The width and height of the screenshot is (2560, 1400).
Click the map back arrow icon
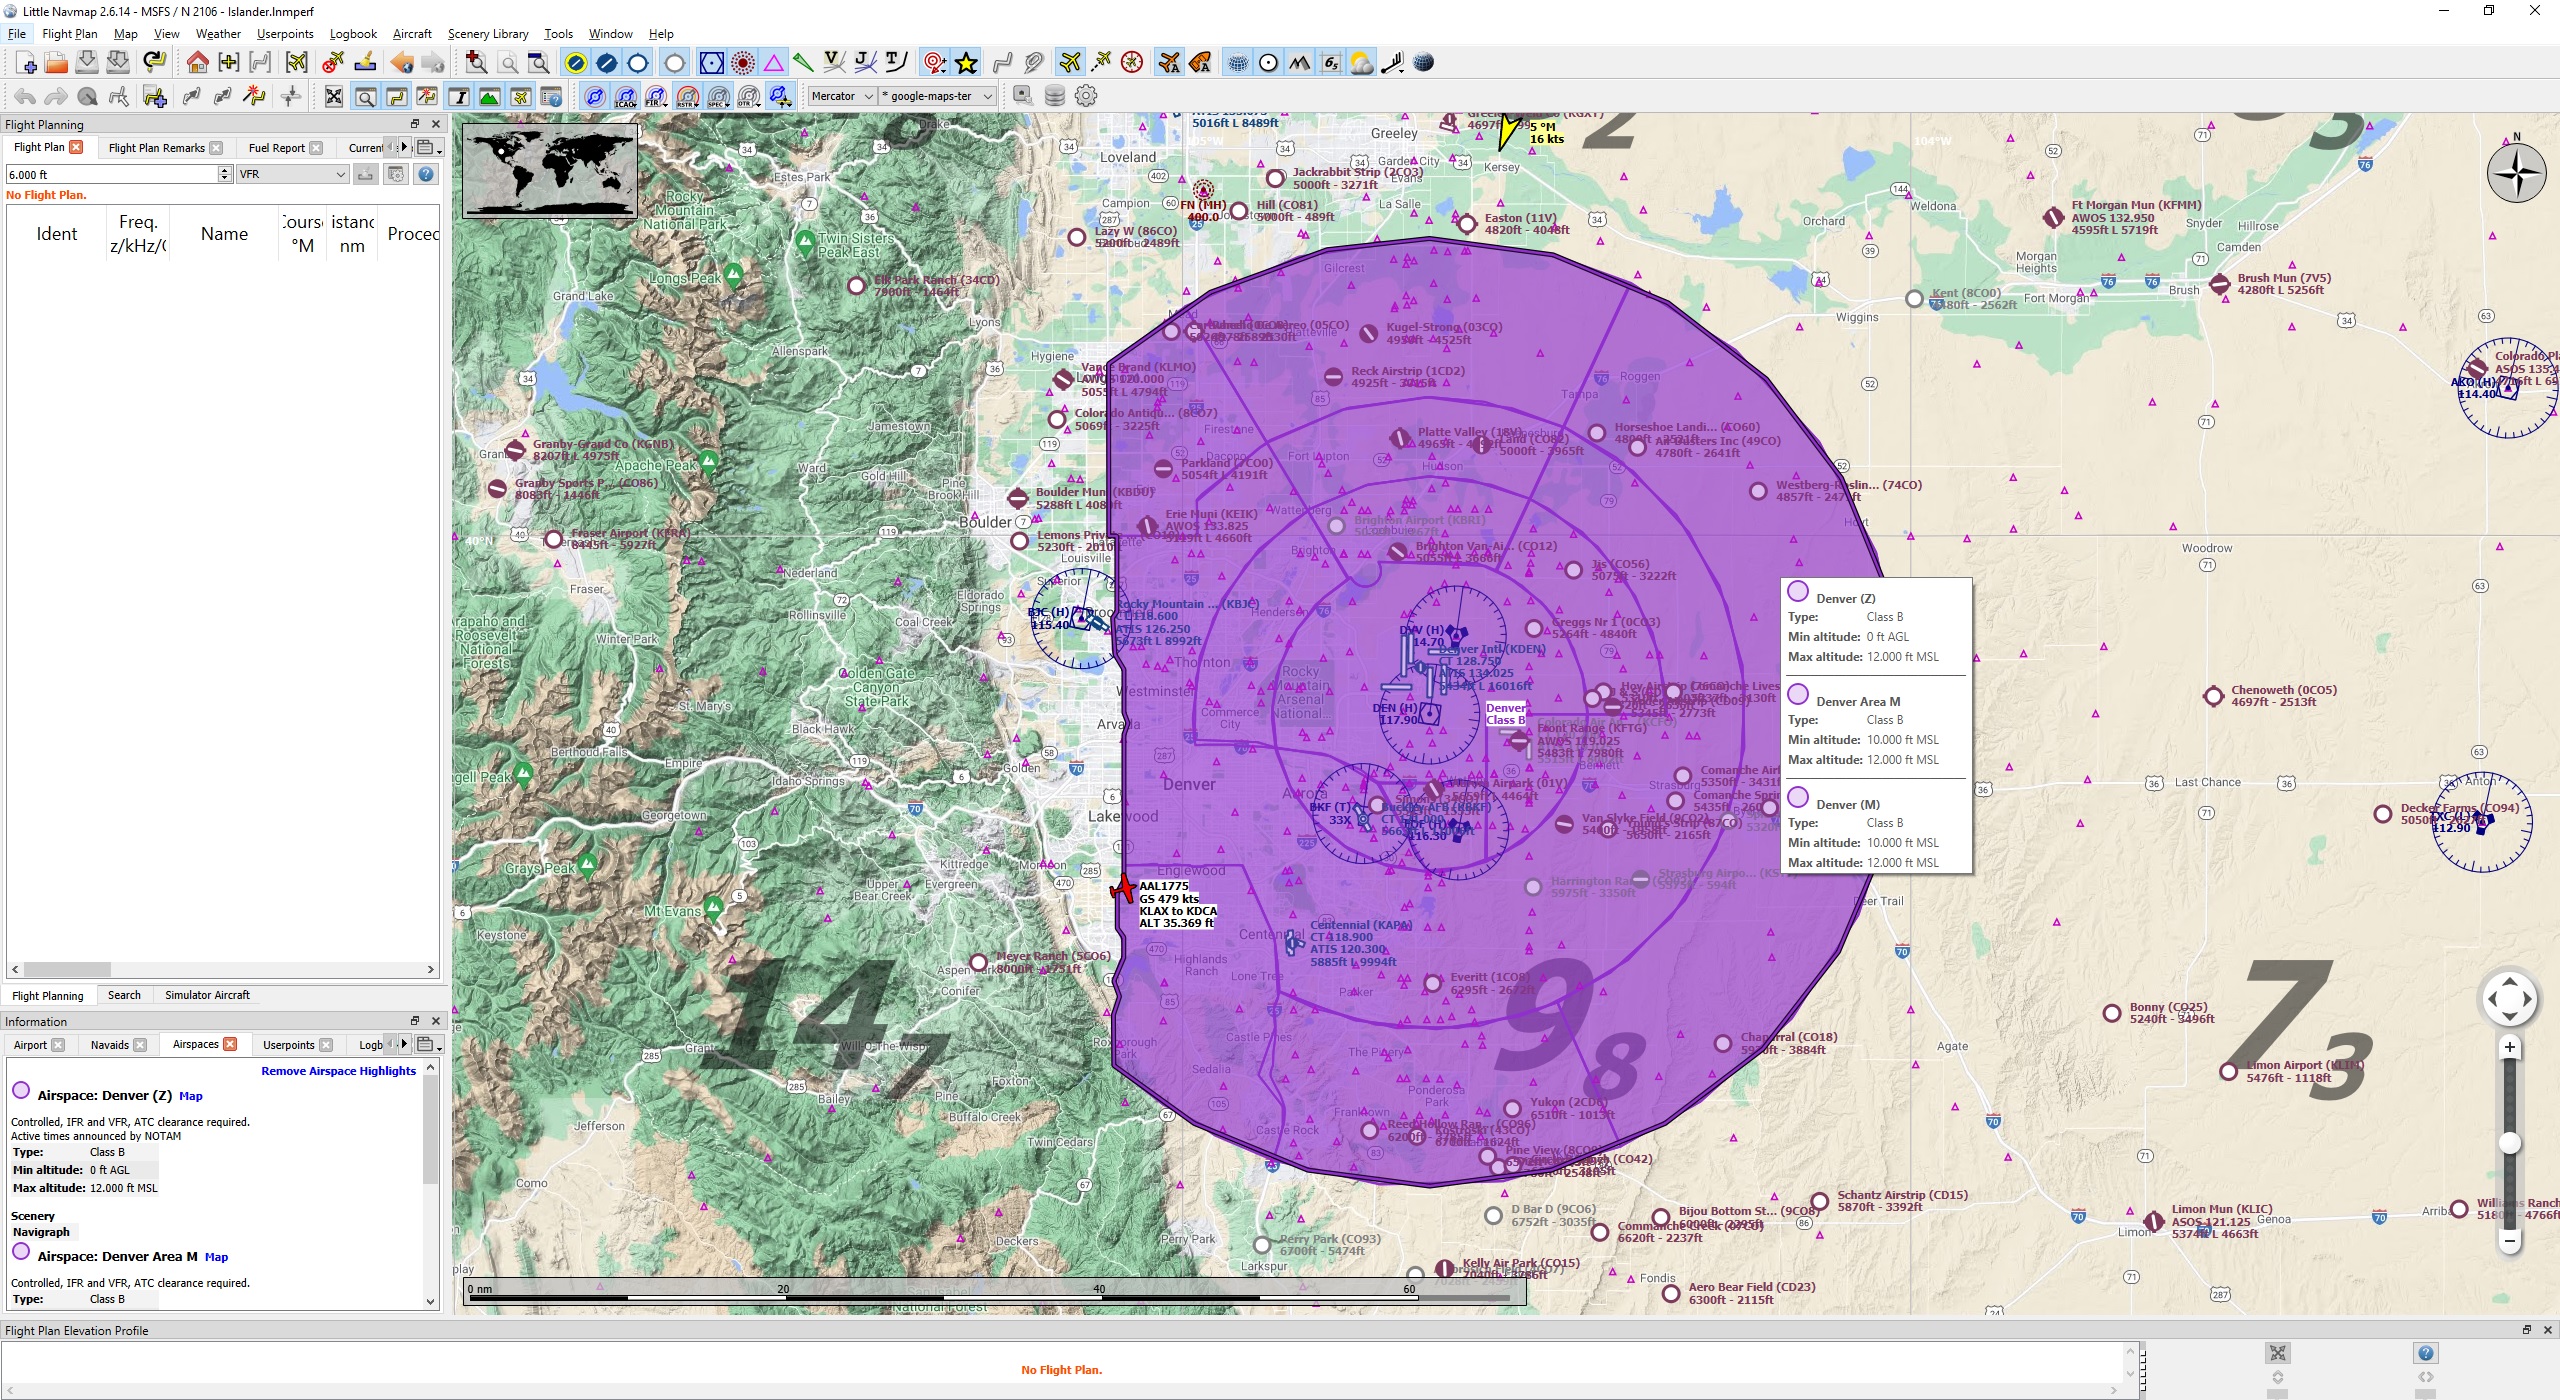(402, 63)
